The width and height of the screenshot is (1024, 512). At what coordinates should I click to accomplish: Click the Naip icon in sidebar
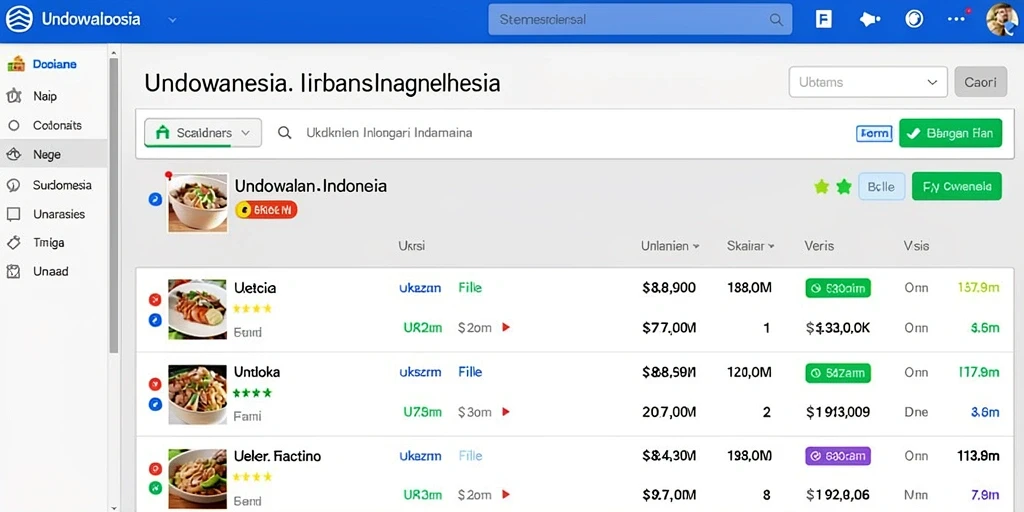click(x=14, y=96)
